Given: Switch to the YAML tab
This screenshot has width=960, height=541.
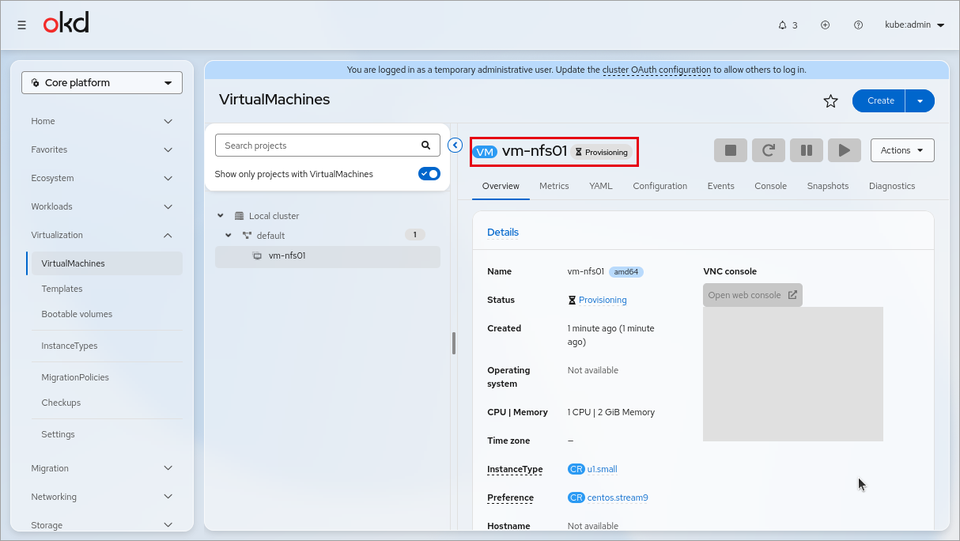Looking at the screenshot, I should 601,186.
